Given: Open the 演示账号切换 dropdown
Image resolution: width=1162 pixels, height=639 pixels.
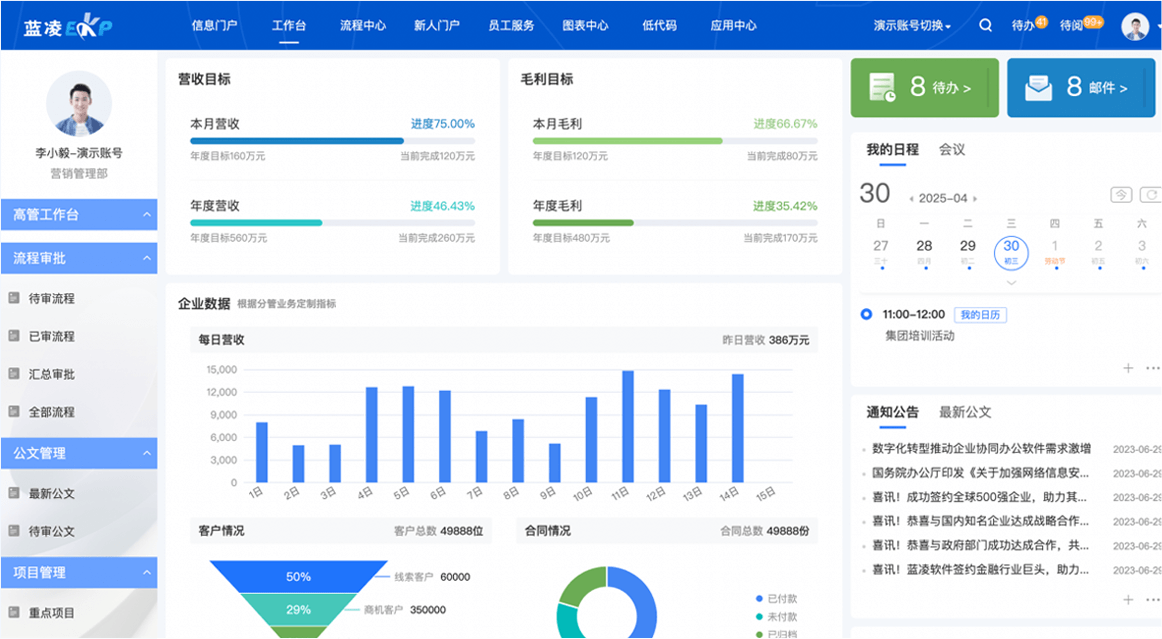Looking at the screenshot, I should point(911,26).
